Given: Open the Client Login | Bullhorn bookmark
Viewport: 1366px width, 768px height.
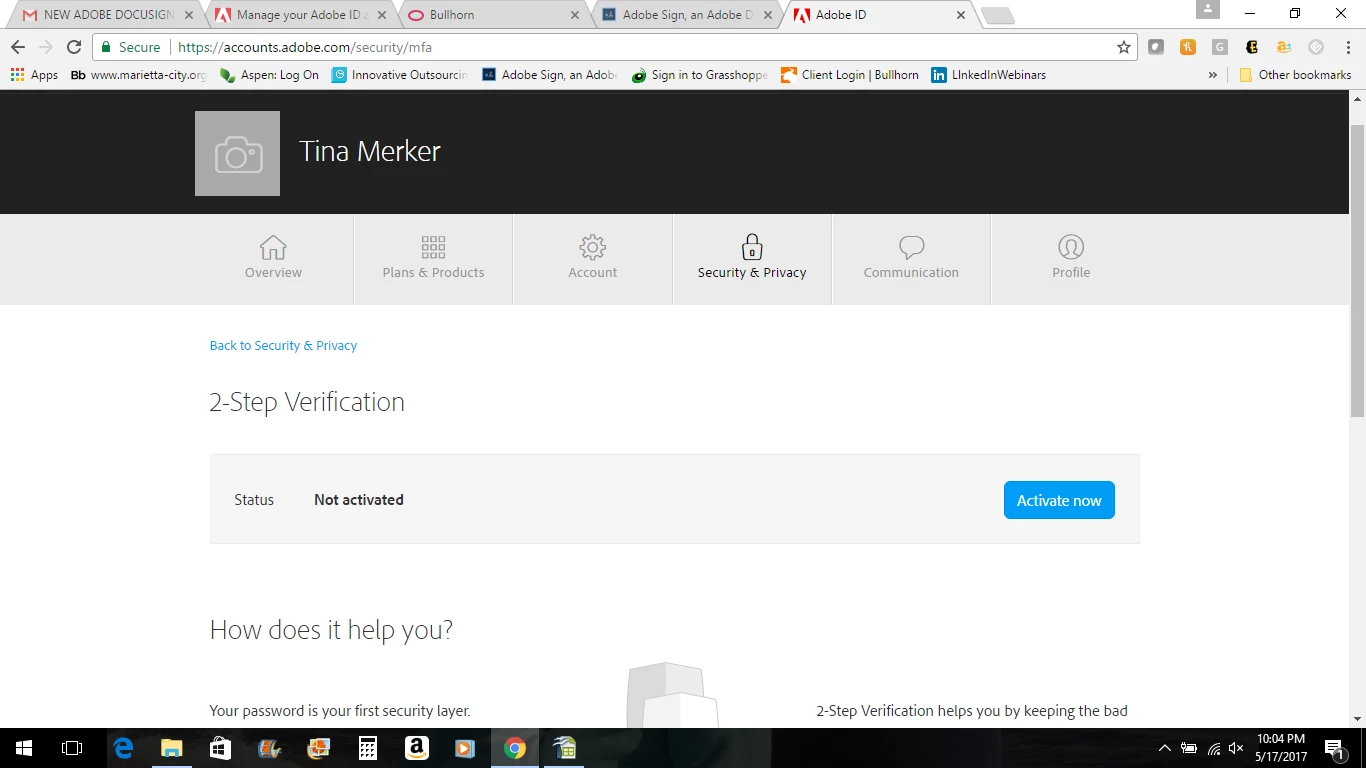Looking at the screenshot, I should [x=850, y=75].
